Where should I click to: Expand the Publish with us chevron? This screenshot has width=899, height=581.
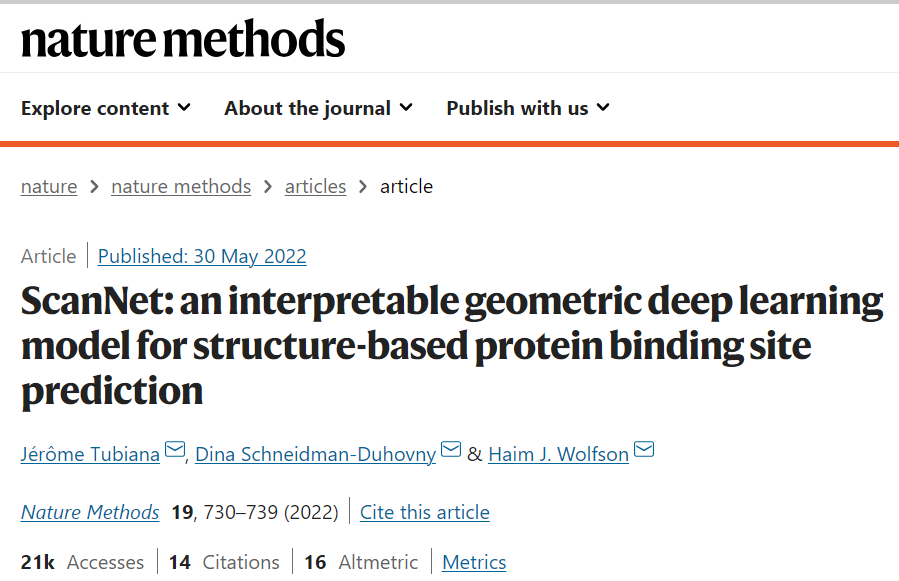(x=603, y=107)
